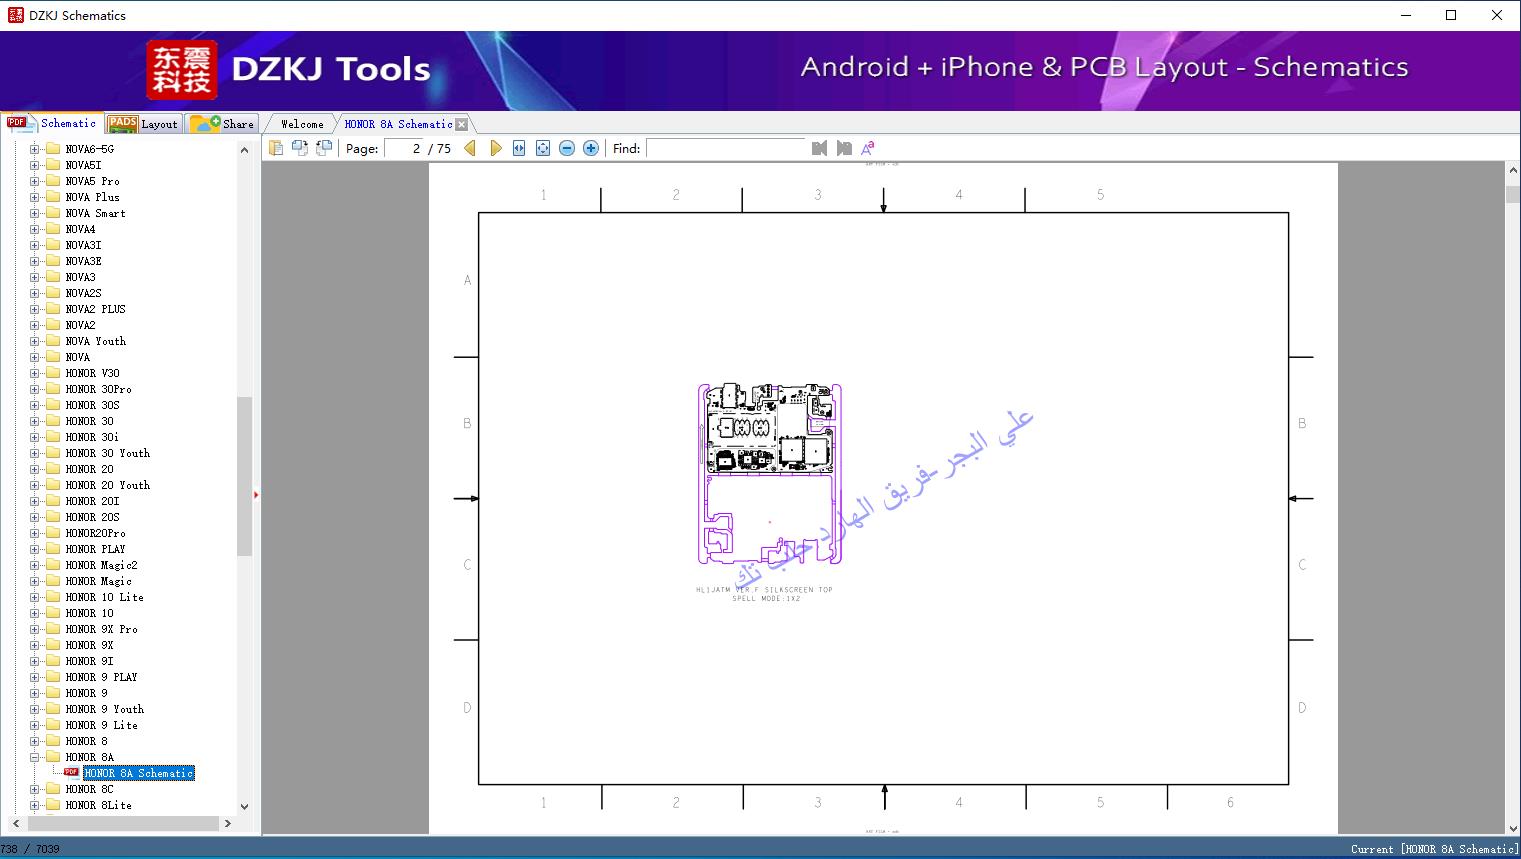Select the HONOR PLAY tree item
This screenshot has height=859, width=1521.
(96, 549)
